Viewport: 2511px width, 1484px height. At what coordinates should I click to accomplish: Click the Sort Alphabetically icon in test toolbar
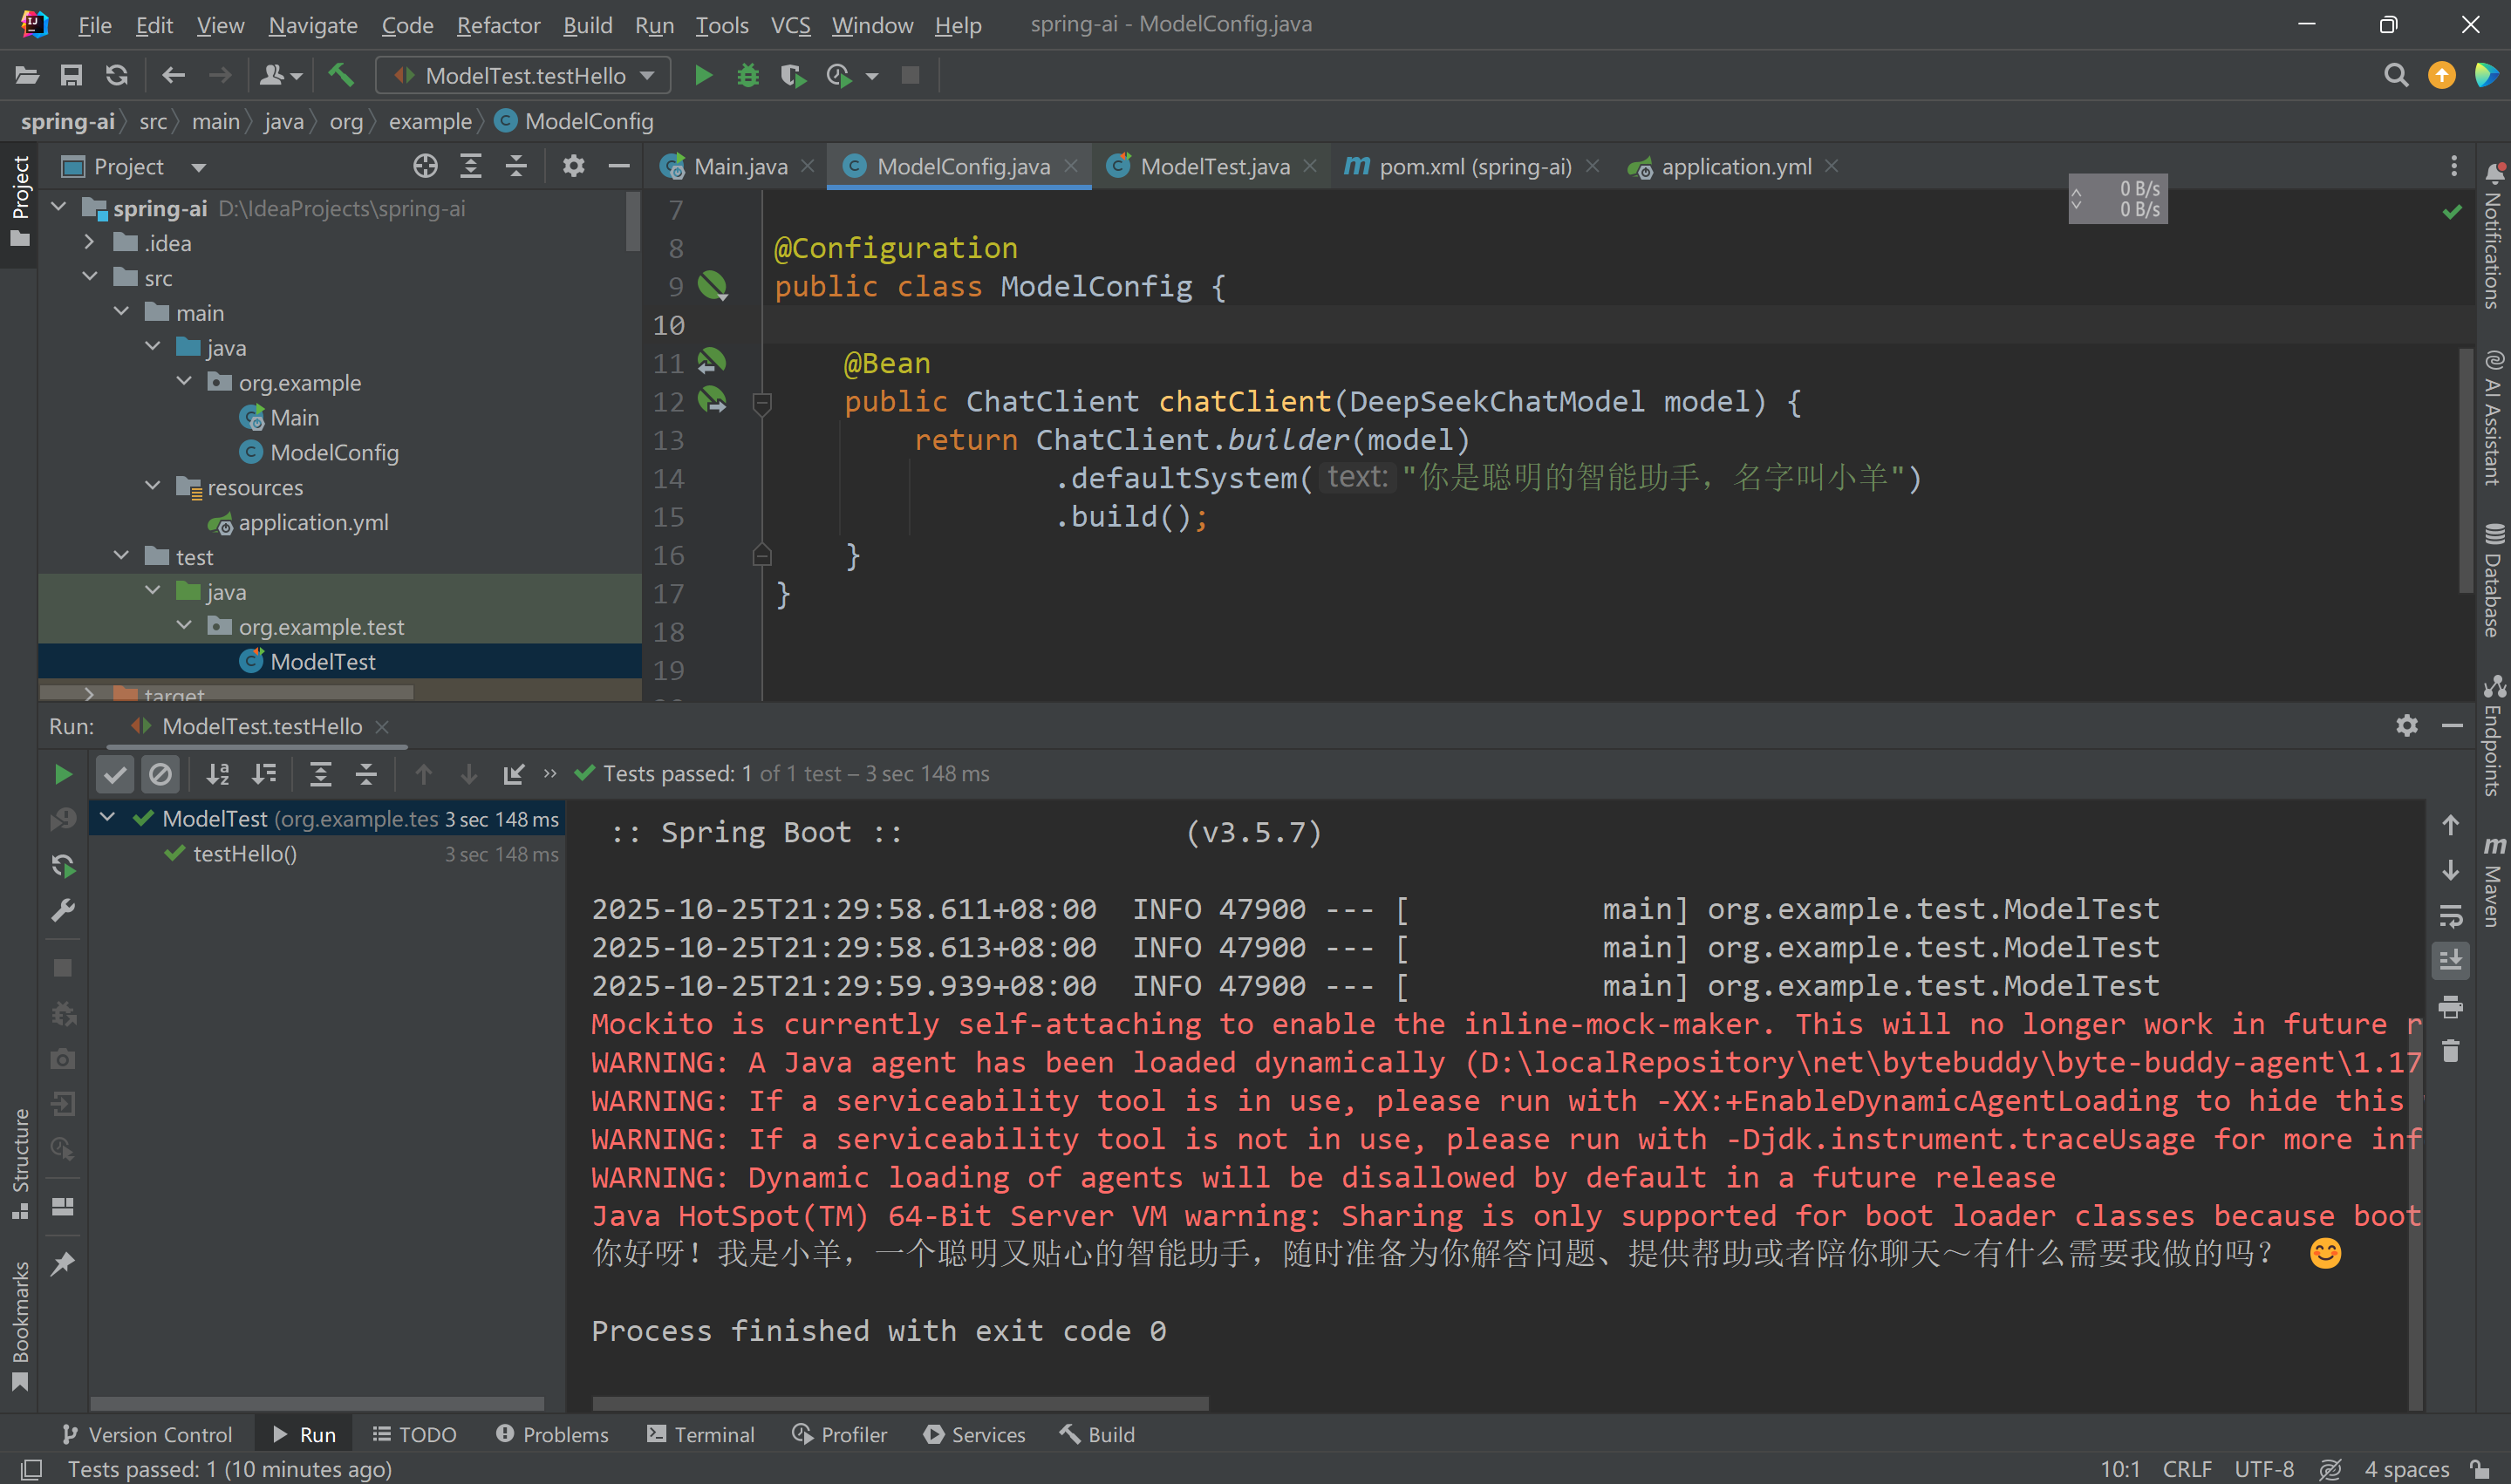(217, 774)
